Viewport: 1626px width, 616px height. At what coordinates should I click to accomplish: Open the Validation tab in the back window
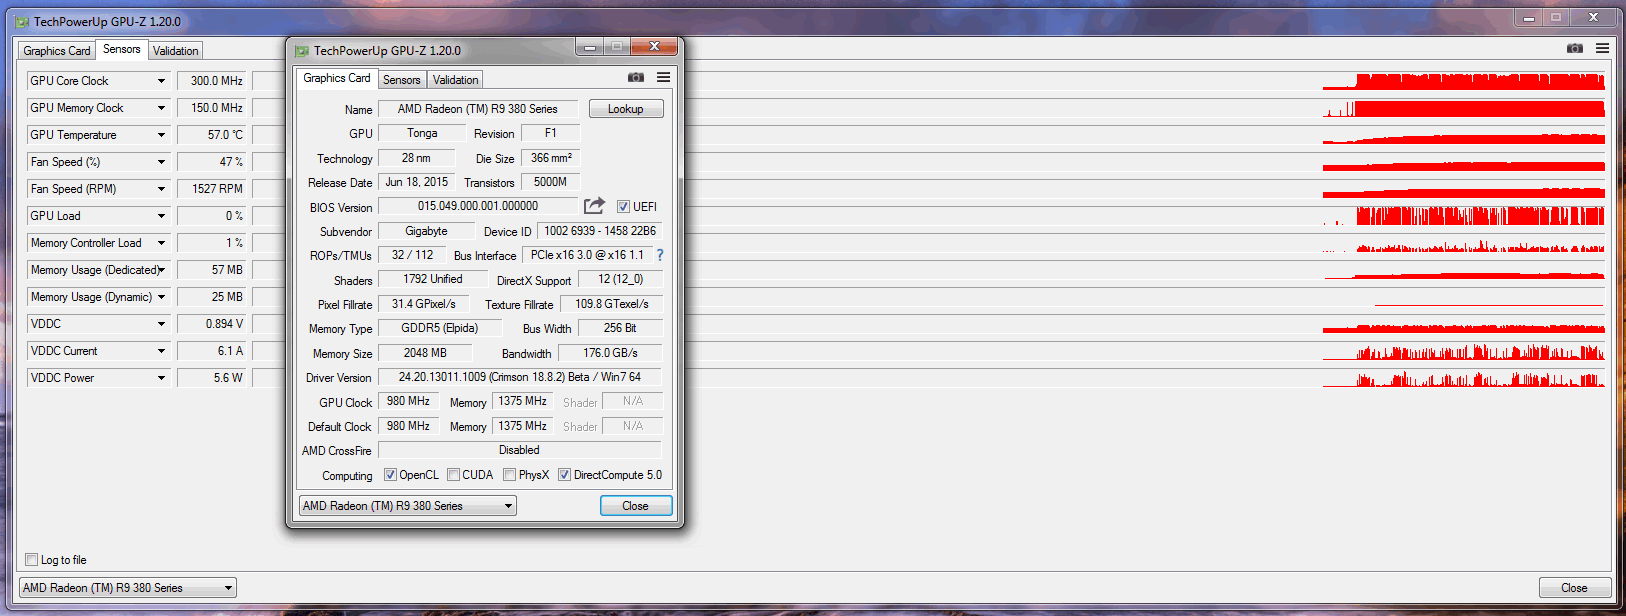coord(176,51)
